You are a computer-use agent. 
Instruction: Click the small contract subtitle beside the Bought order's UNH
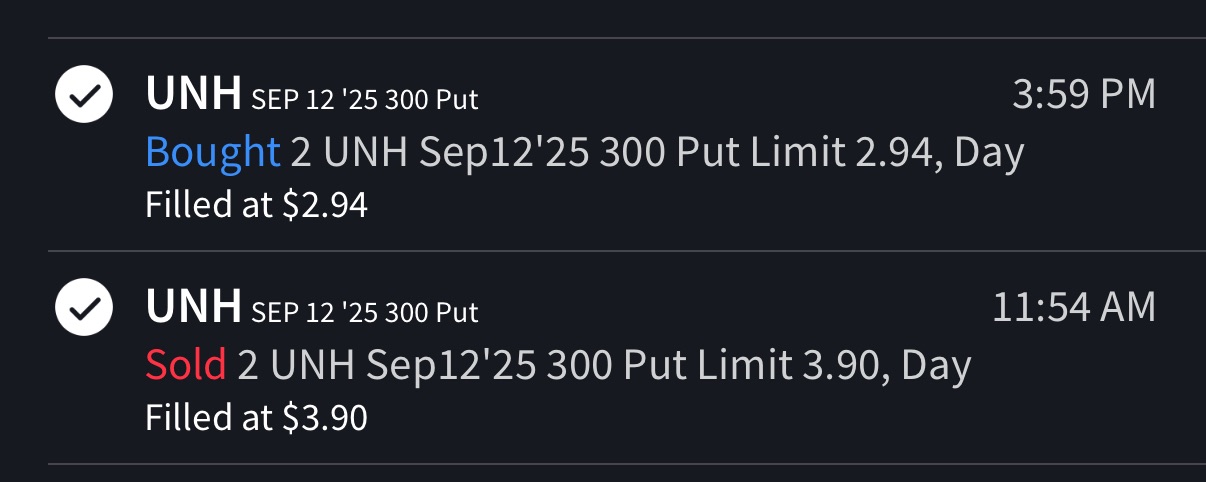point(364,100)
